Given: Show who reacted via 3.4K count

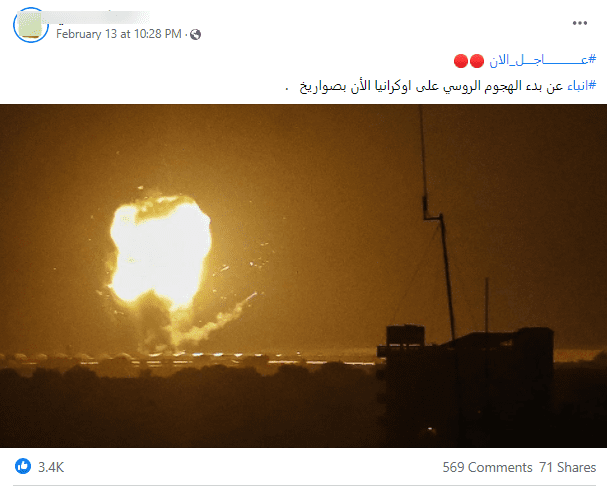Looking at the screenshot, I should (x=51, y=467).
